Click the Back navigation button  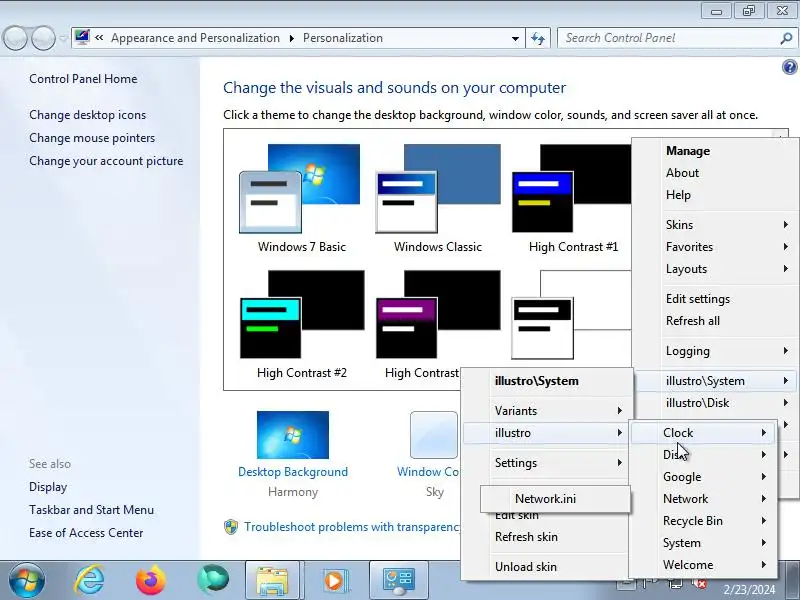pos(15,38)
